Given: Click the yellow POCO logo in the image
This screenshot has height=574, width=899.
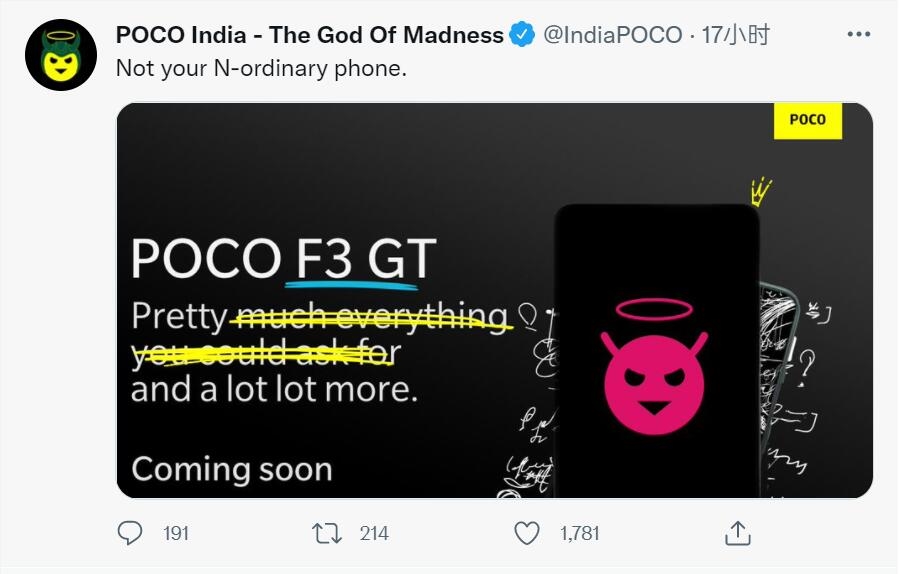Looking at the screenshot, I should [807, 120].
